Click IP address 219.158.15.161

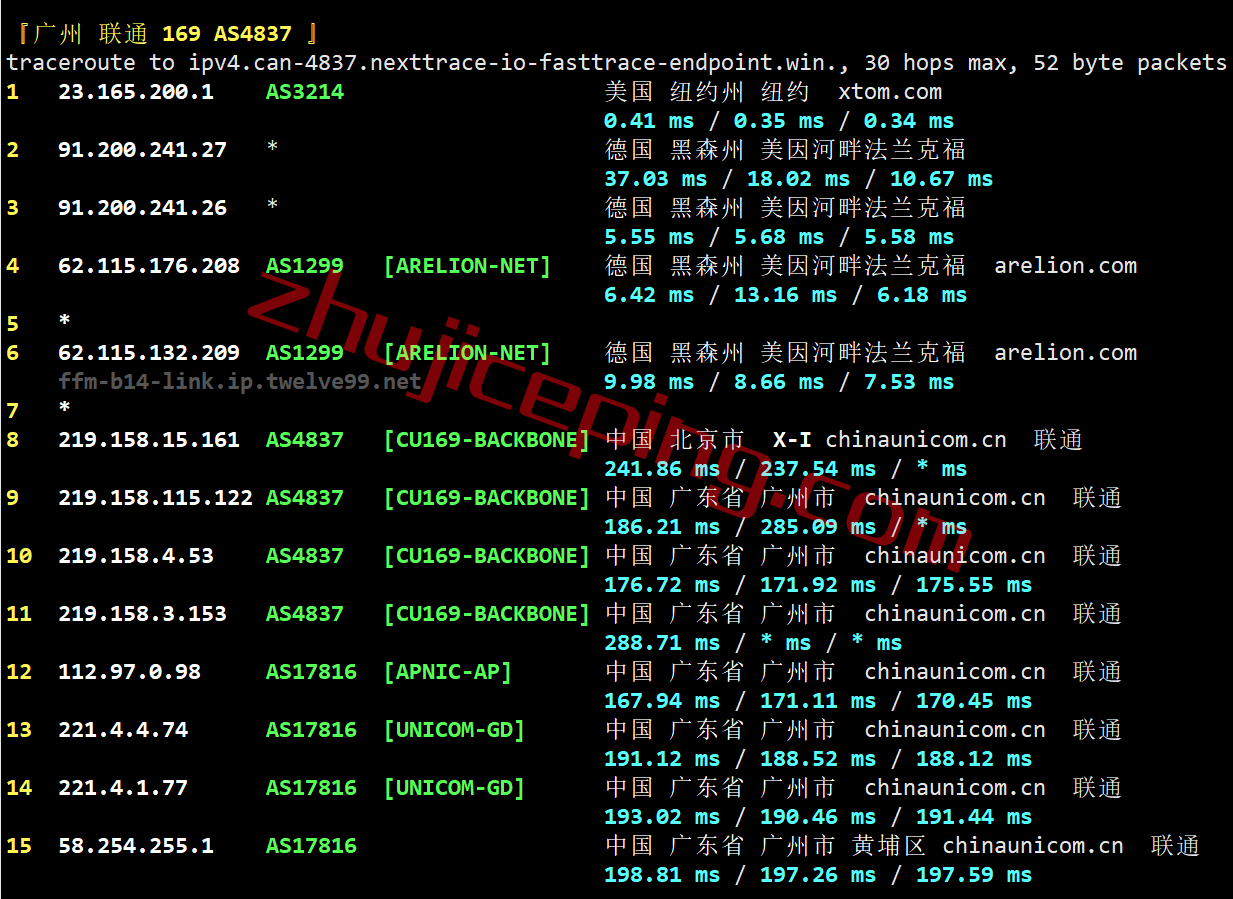tap(148, 440)
